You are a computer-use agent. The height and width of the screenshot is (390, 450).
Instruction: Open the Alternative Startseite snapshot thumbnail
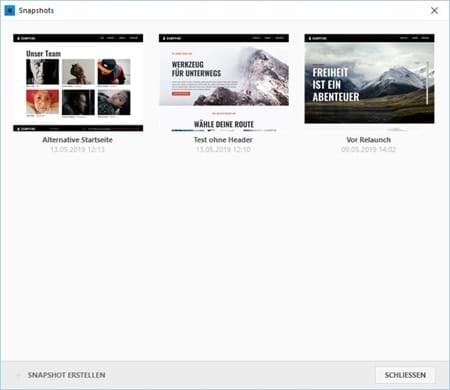click(x=78, y=83)
